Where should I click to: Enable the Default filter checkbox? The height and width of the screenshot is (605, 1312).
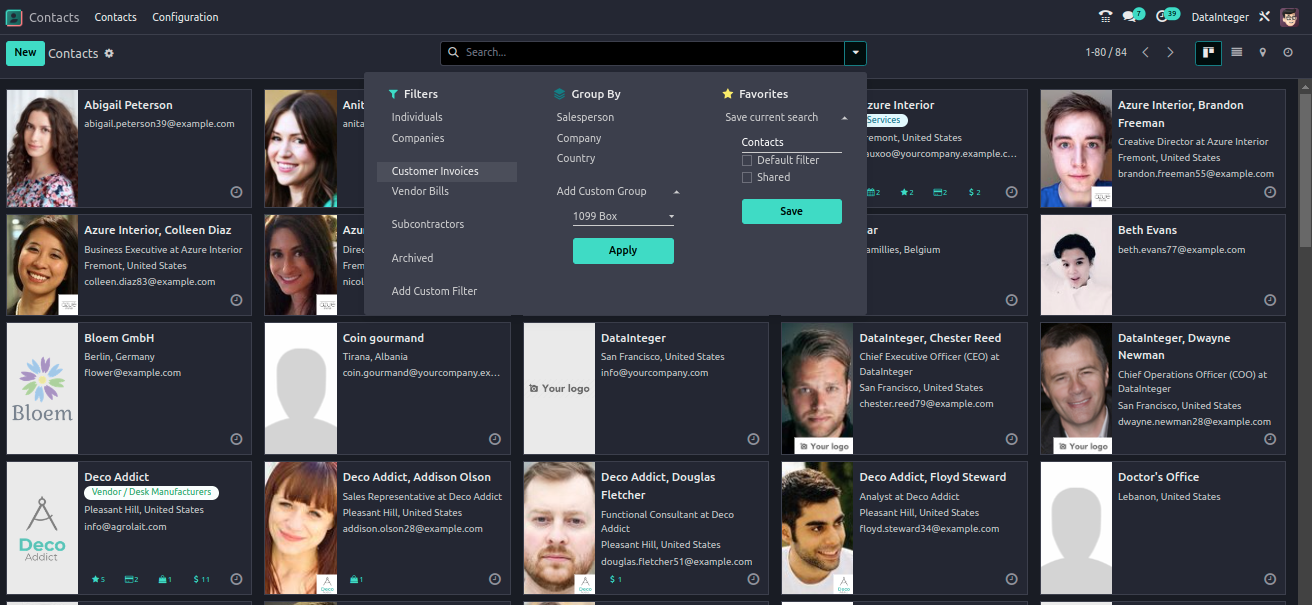pos(747,160)
